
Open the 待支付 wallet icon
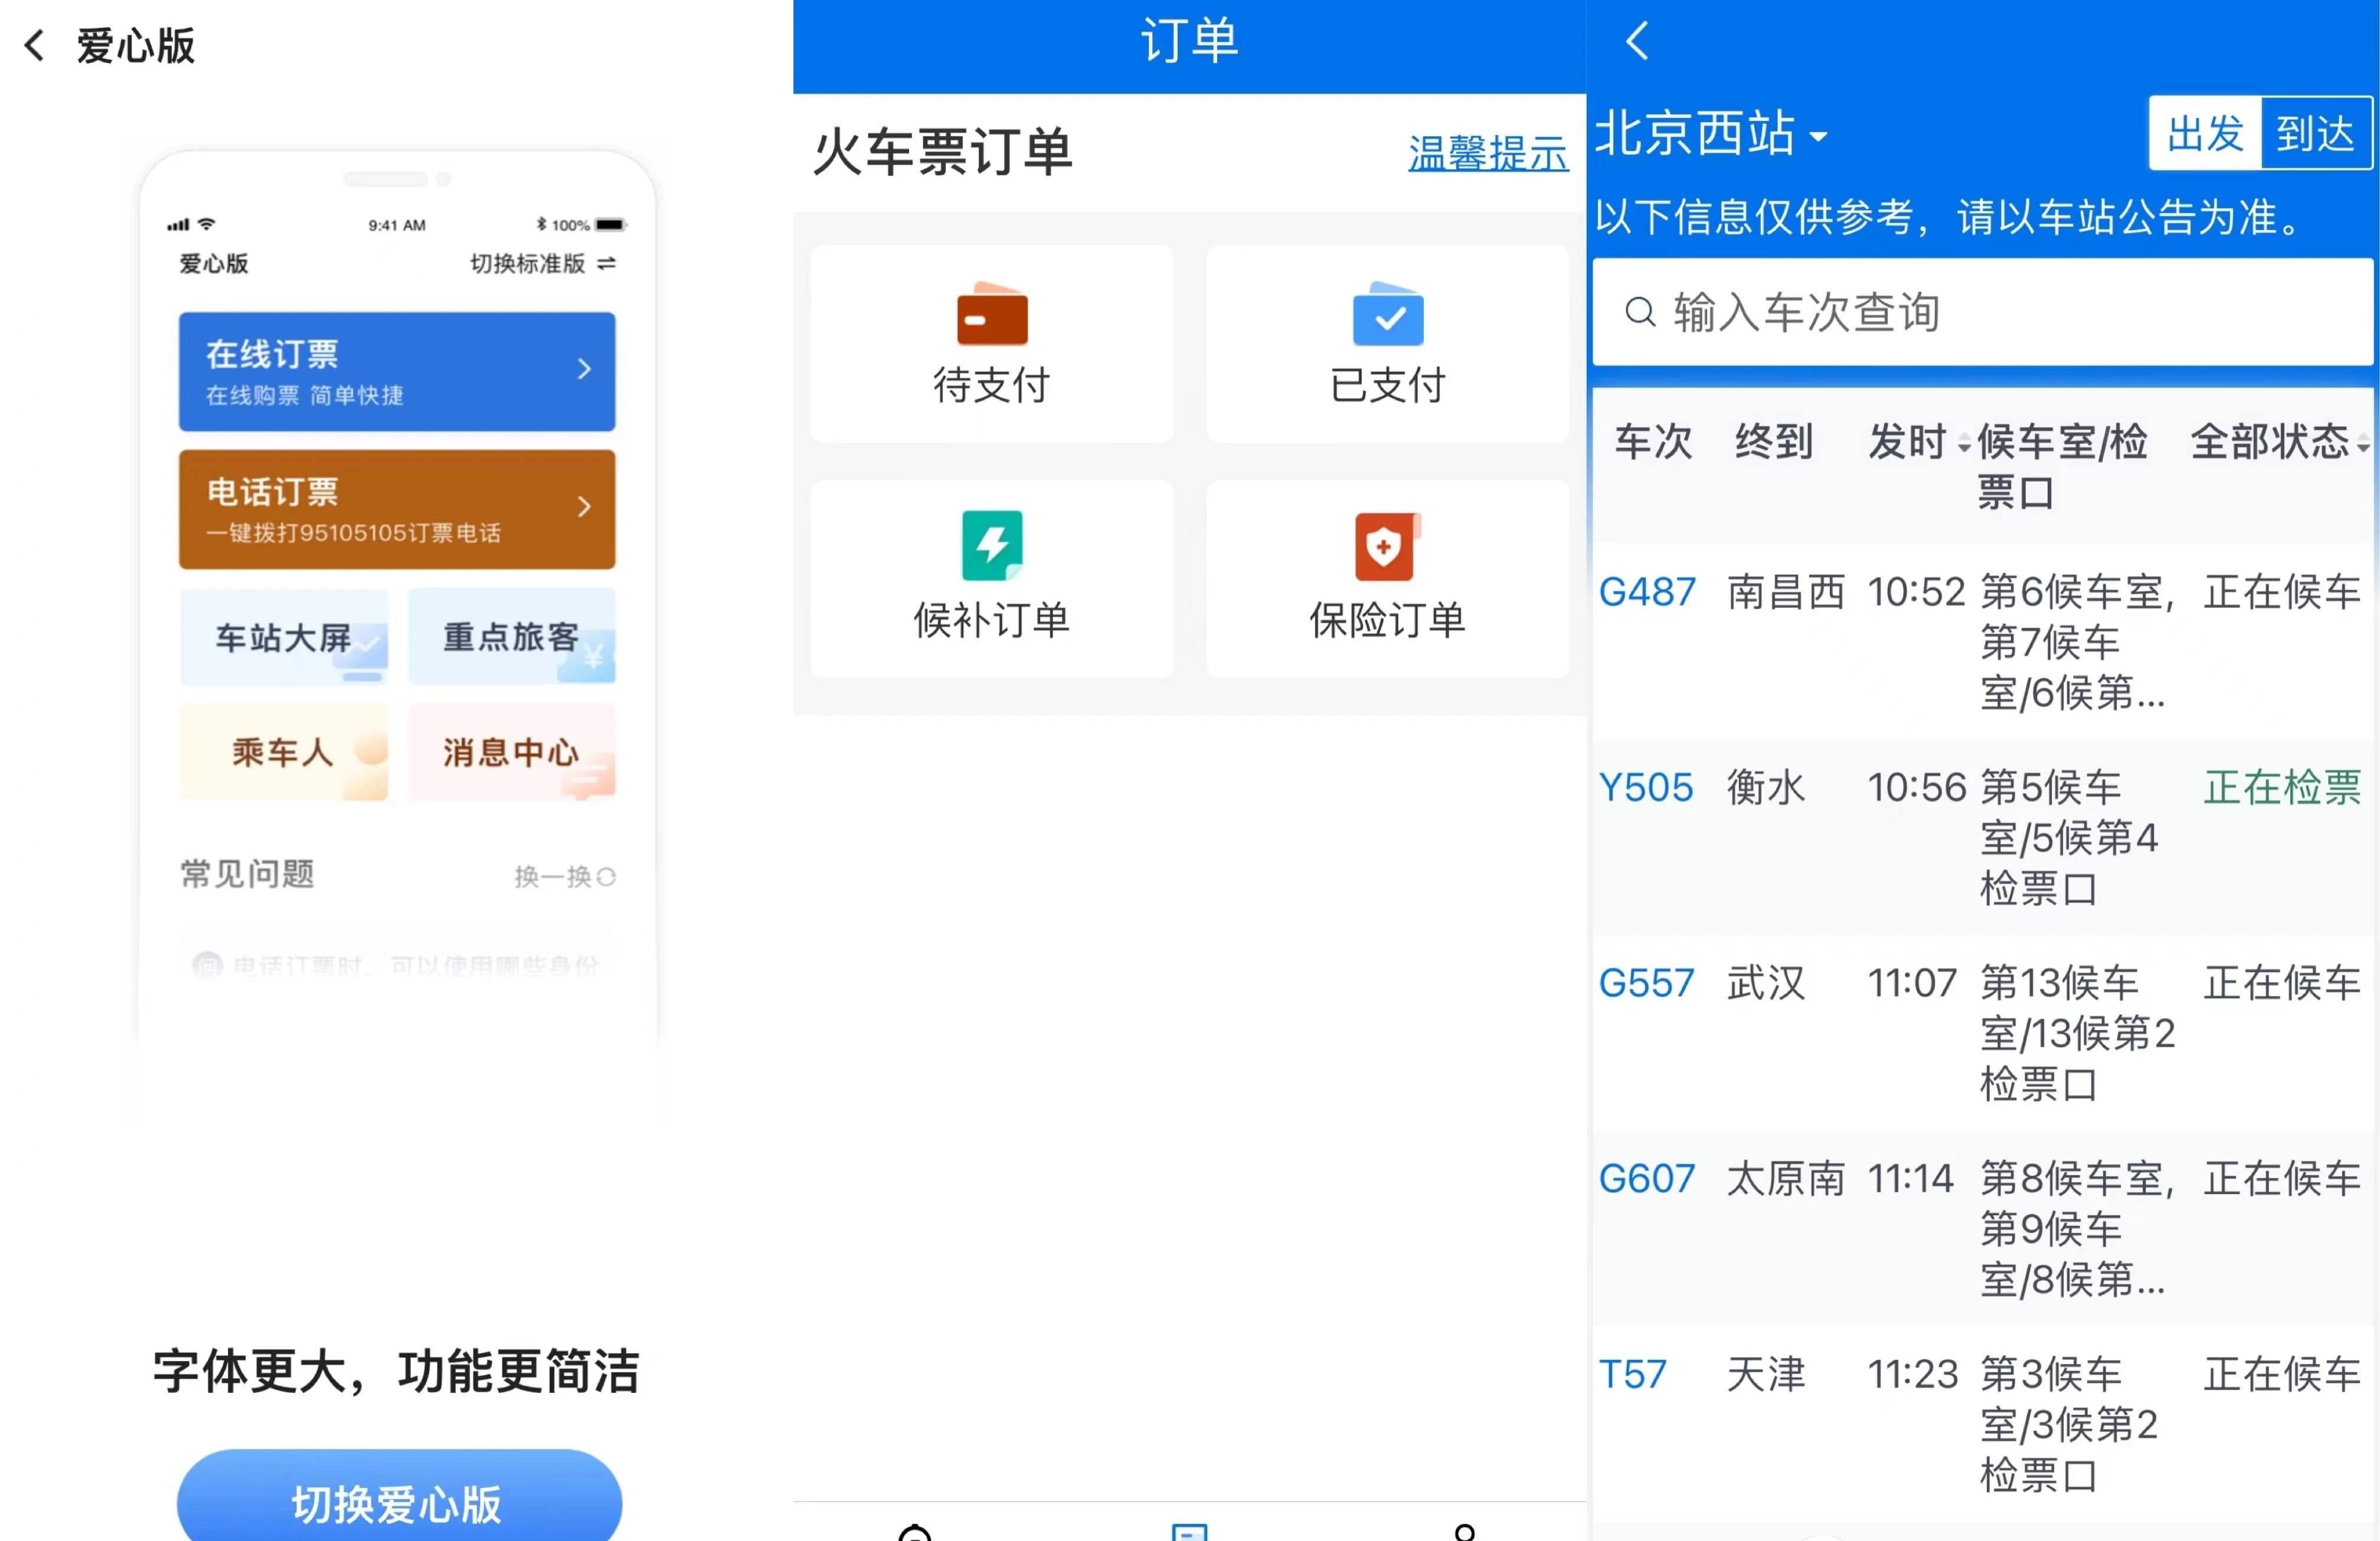click(992, 314)
